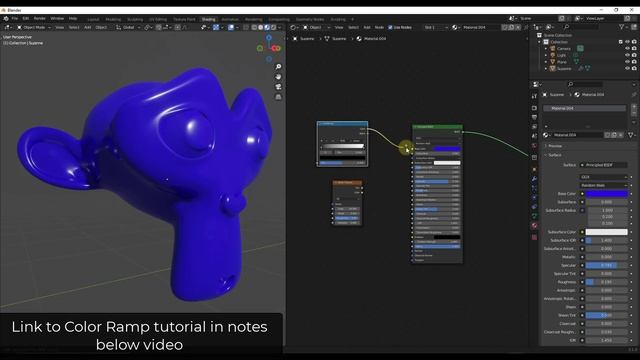Screen dimensions: 640x360
Task: Toggle the camera view icon in the 3D viewport
Action: pos(278,87)
